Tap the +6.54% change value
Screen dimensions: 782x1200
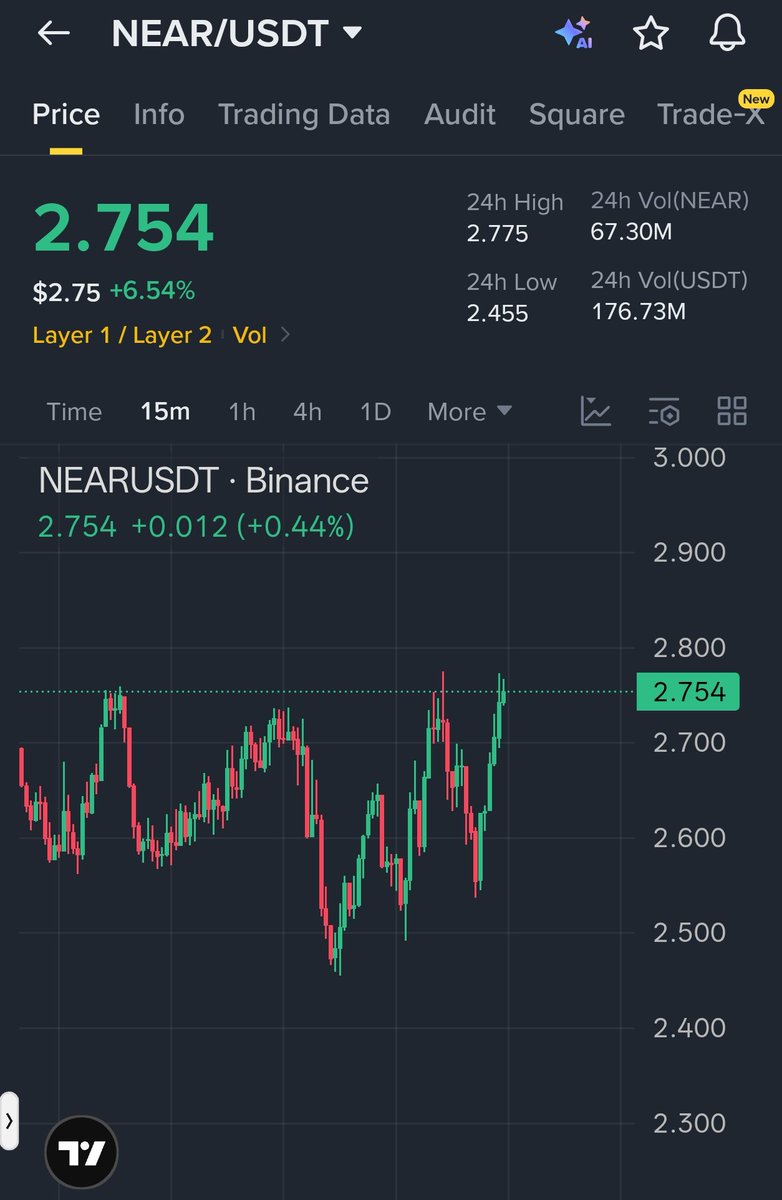(152, 291)
